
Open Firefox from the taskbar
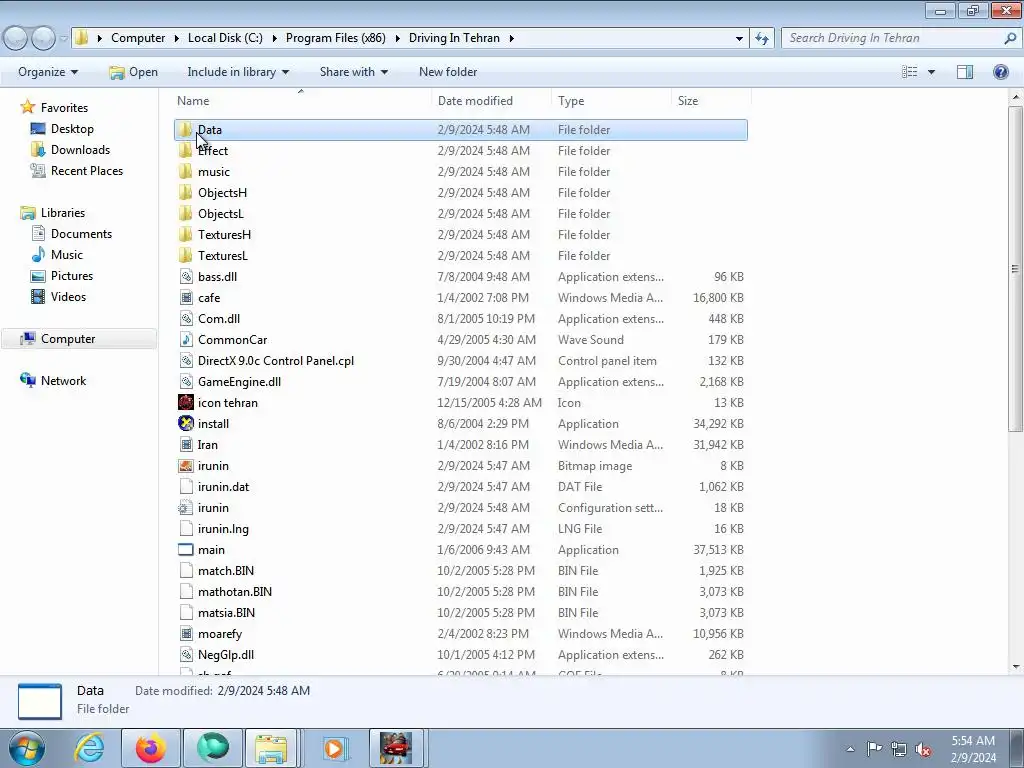point(151,748)
